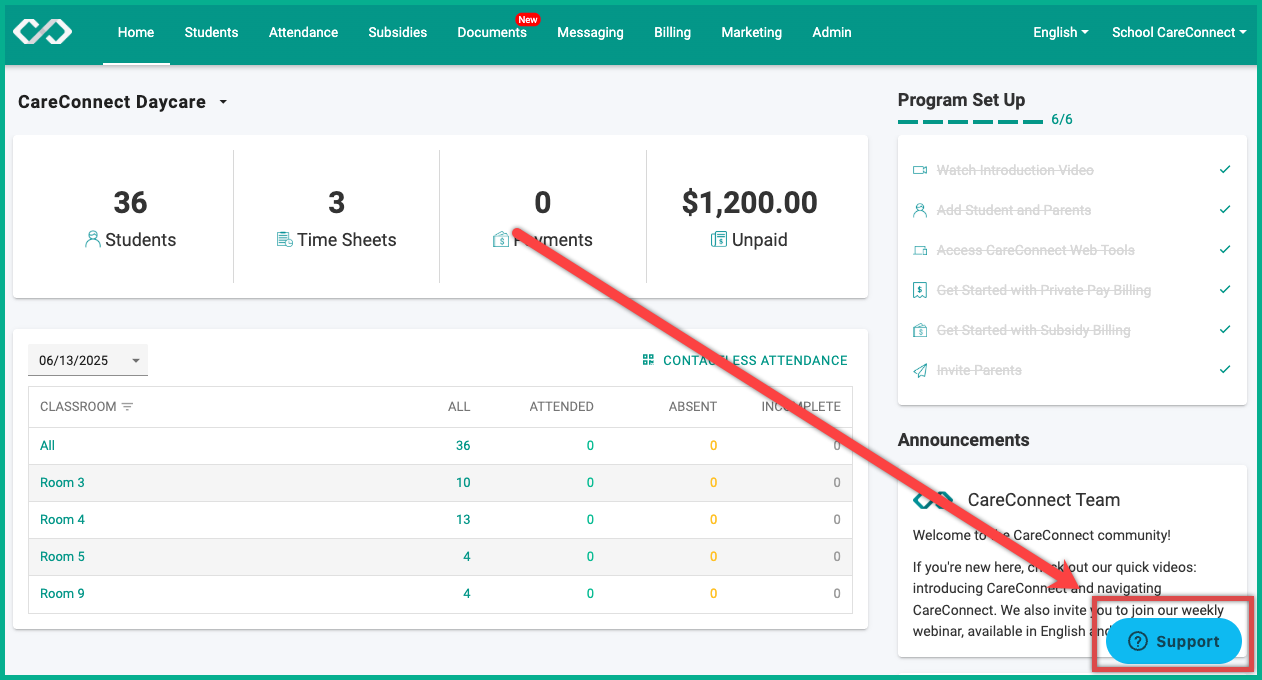Click the Access CareConnect Web Tools icon
The image size is (1262, 680).
[x=920, y=250]
